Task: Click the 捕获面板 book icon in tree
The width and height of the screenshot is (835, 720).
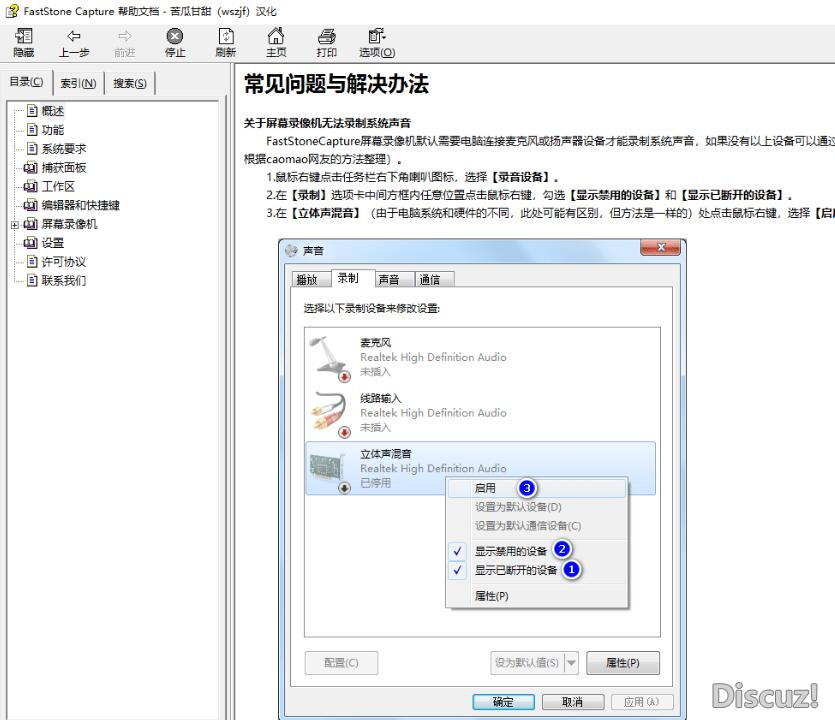Action: coord(31,168)
